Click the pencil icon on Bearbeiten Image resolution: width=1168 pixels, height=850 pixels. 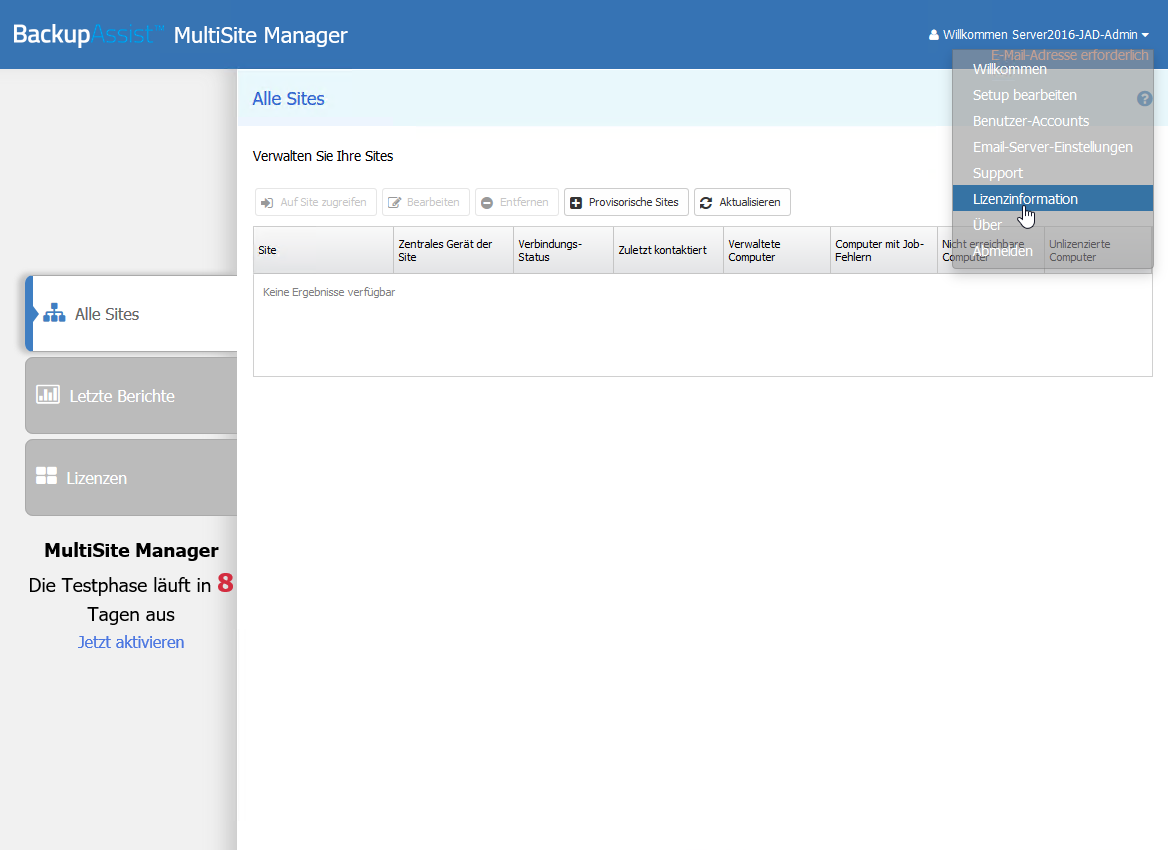[x=394, y=203]
